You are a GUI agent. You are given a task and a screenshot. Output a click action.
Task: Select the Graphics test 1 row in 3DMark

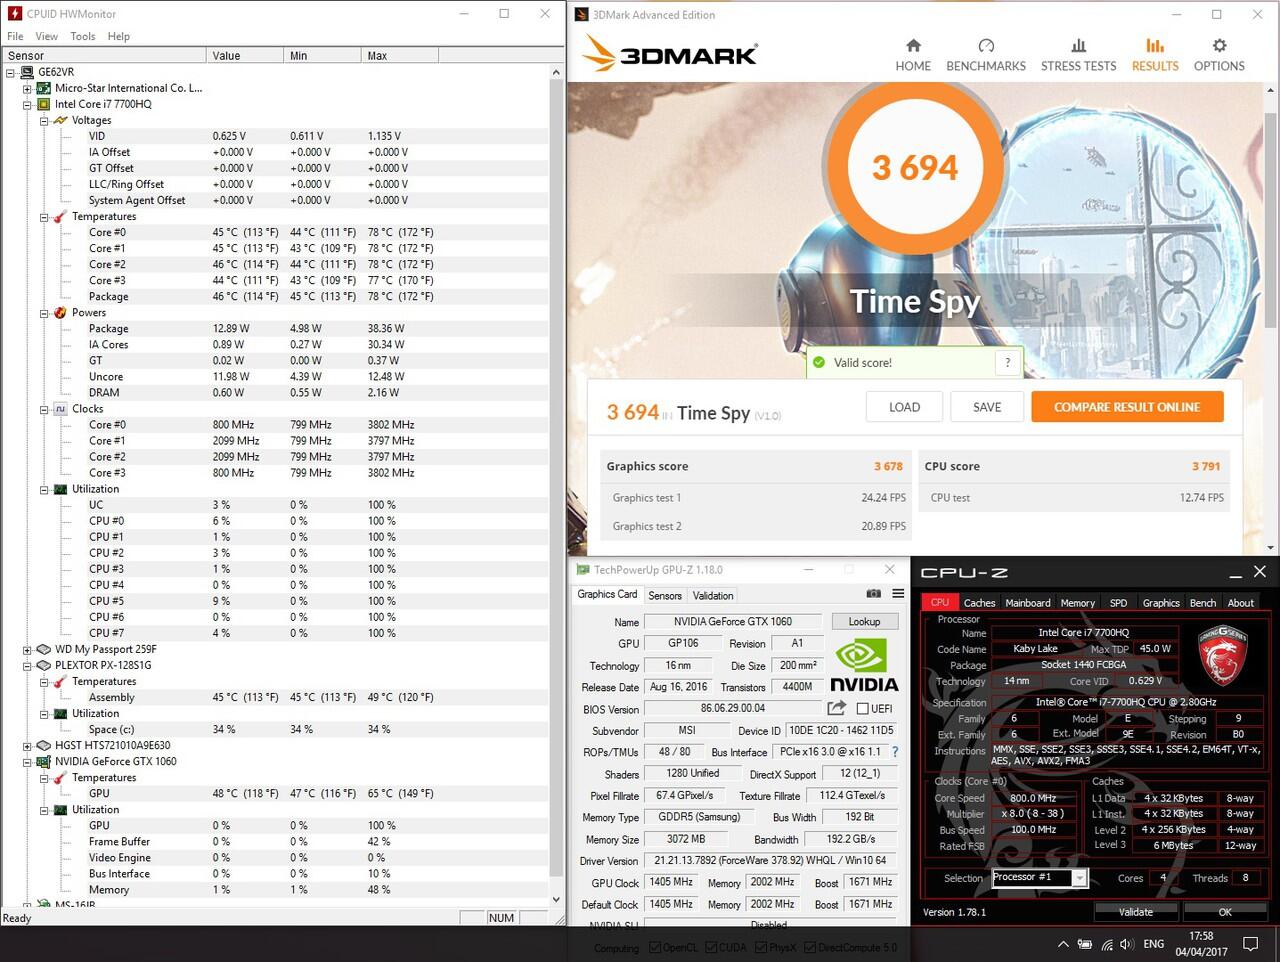756,498
